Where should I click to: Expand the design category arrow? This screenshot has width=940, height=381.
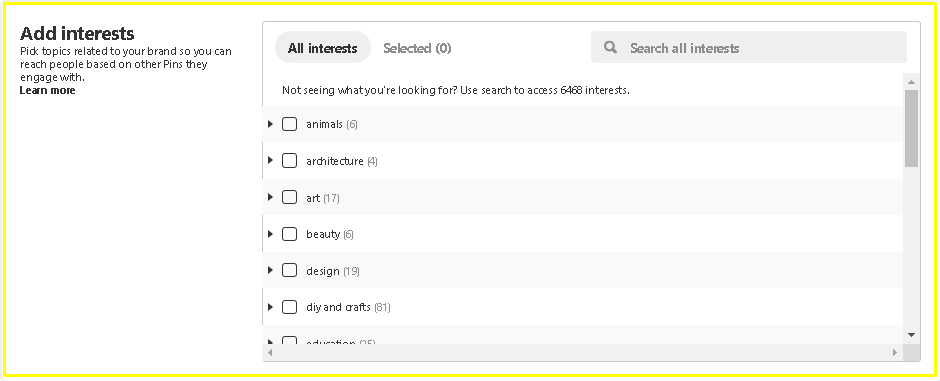click(270, 270)
